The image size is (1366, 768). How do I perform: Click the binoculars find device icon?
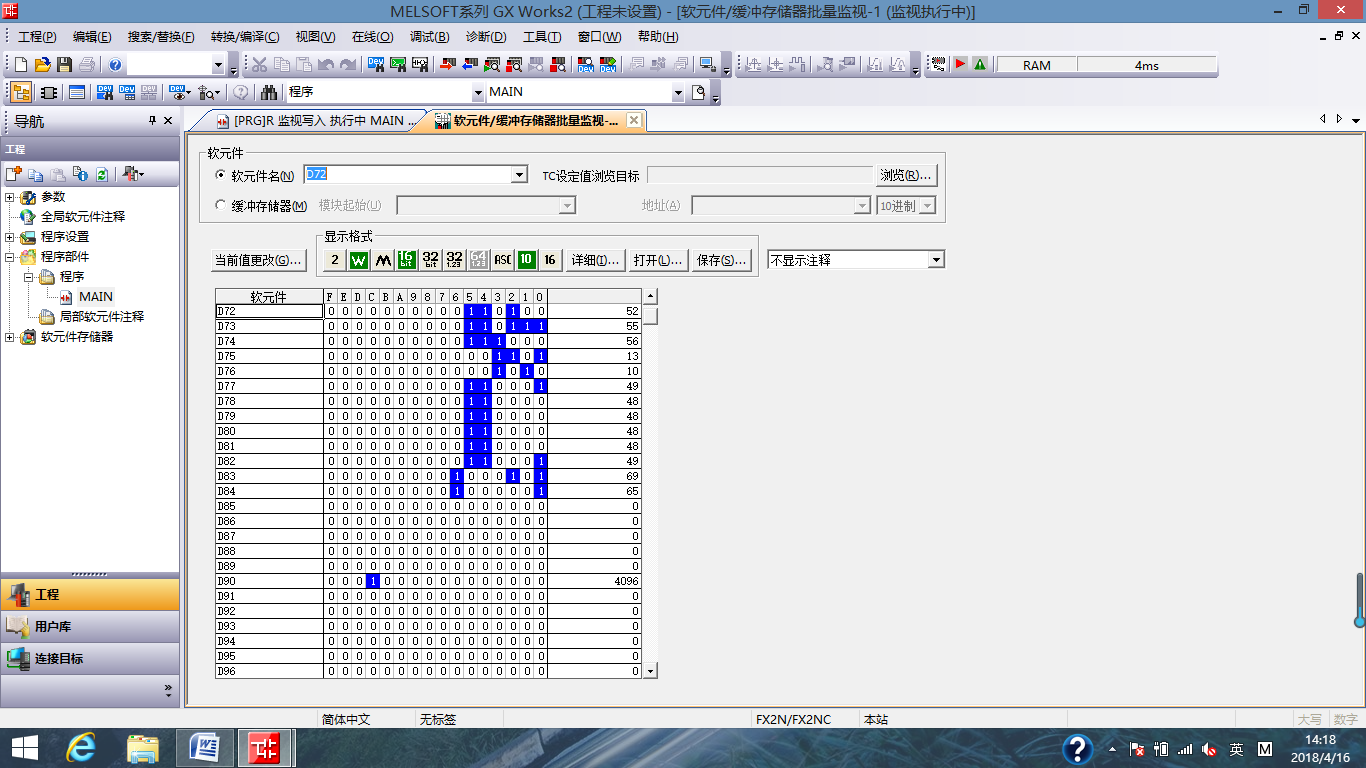(x=269, y=92)
